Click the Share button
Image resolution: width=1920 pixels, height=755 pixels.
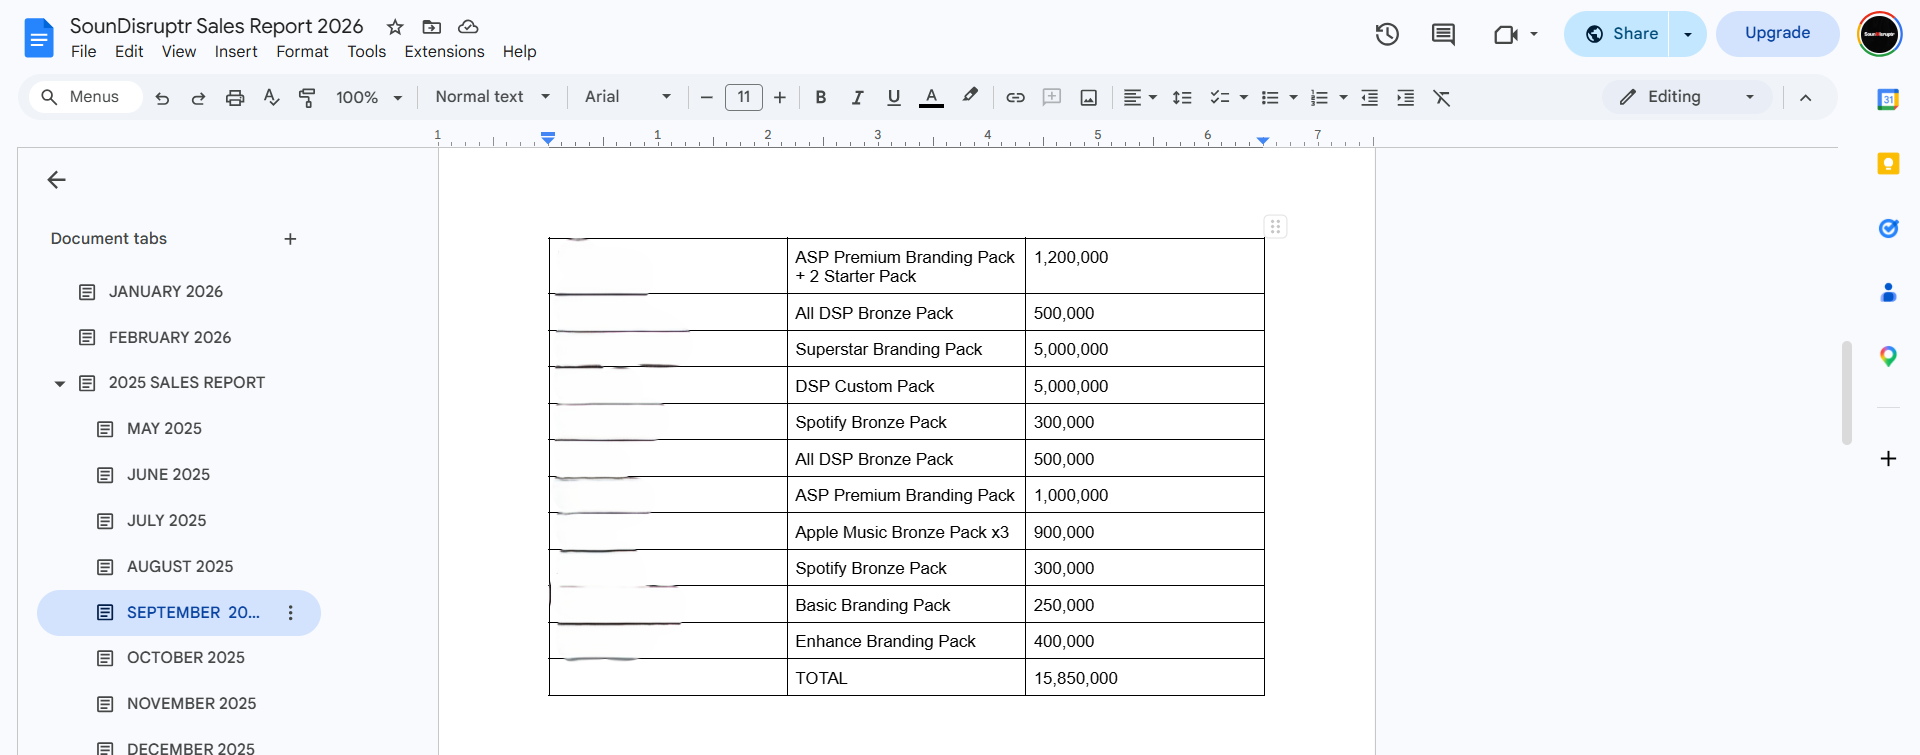click(x=1618, y=34)
